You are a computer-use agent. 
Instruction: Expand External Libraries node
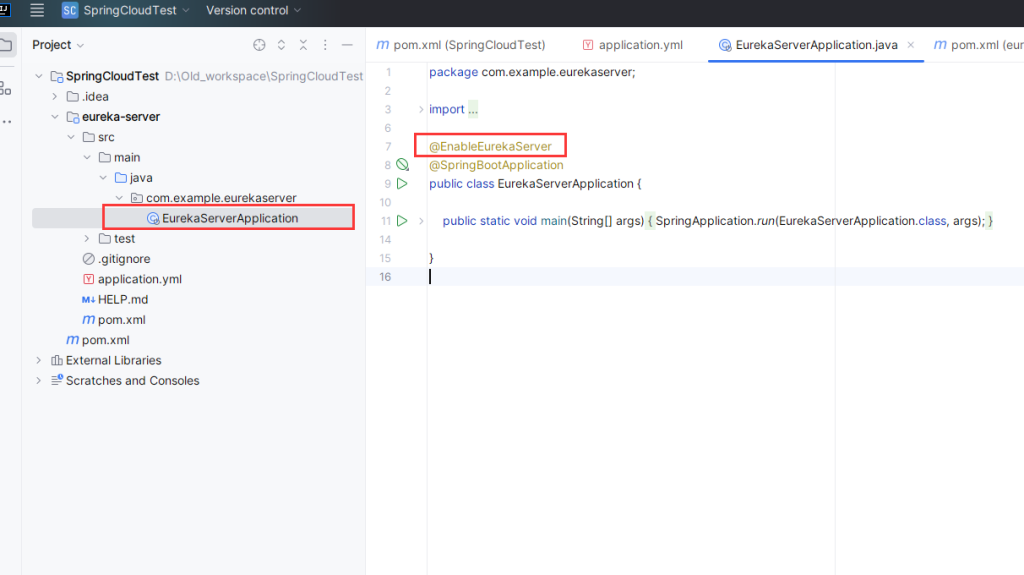click(39, 360)
